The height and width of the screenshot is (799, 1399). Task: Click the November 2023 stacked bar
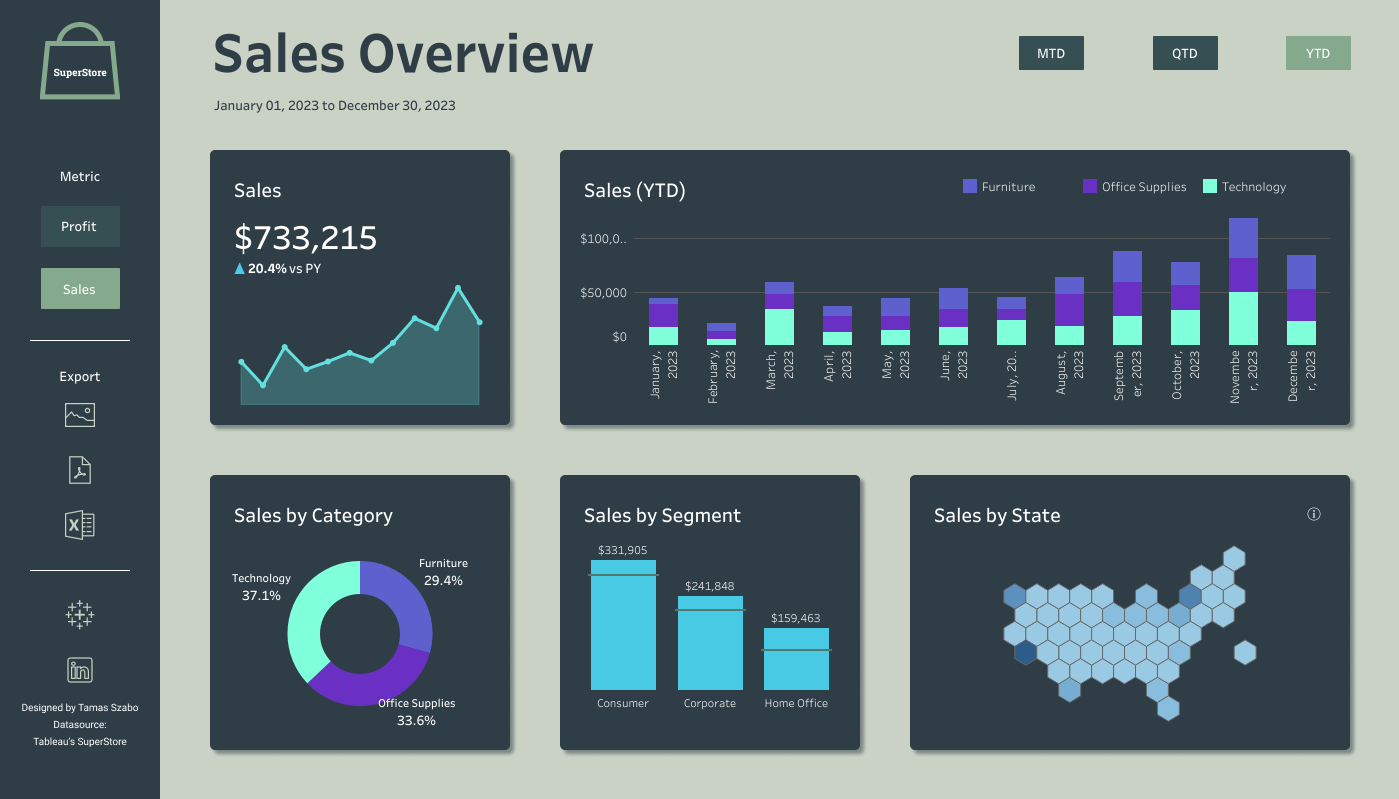[x=1243, y=280]
